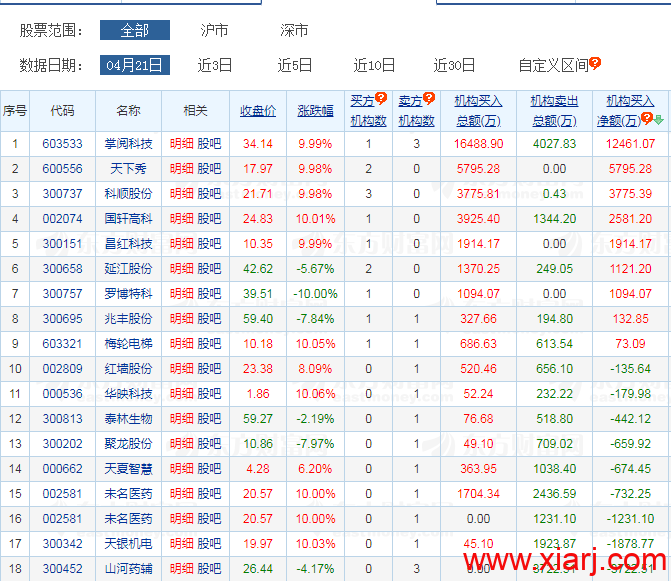
Task: Open 股吧 link for 罗博特科
Action: click(x=209, y=294)
